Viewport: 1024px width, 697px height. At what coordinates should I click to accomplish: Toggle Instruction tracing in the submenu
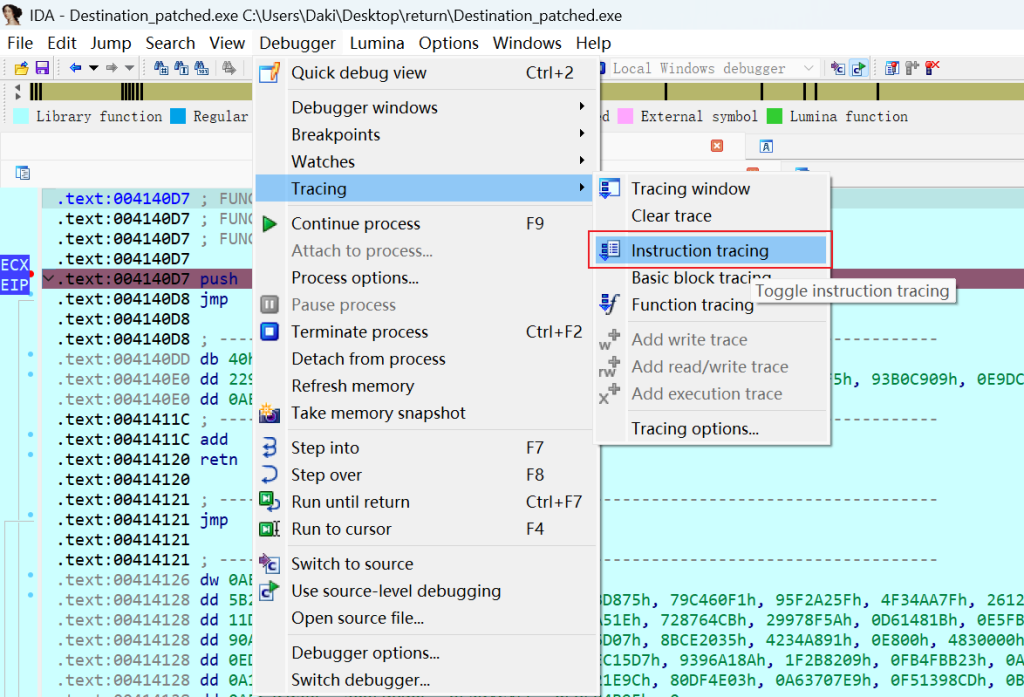pos(711,250)
